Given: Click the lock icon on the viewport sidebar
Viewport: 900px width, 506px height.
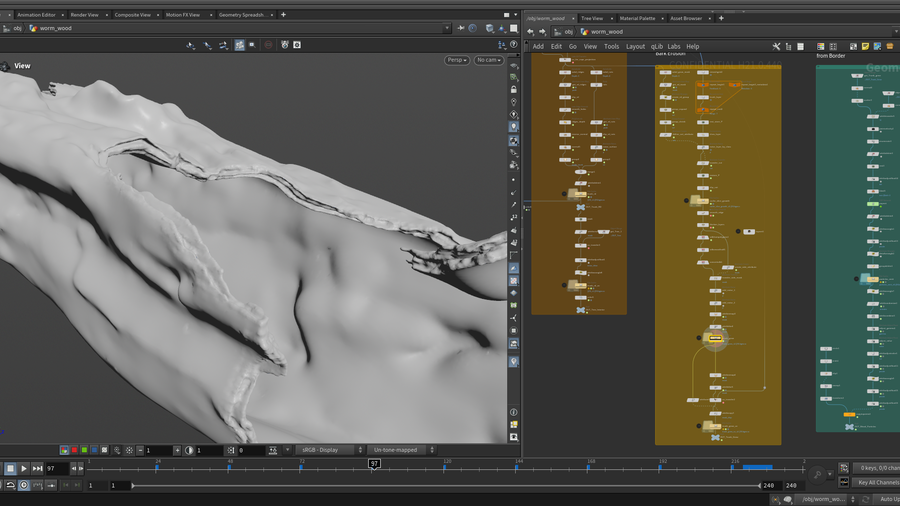Looking at the screenshot, I should (x=514, y=89).
